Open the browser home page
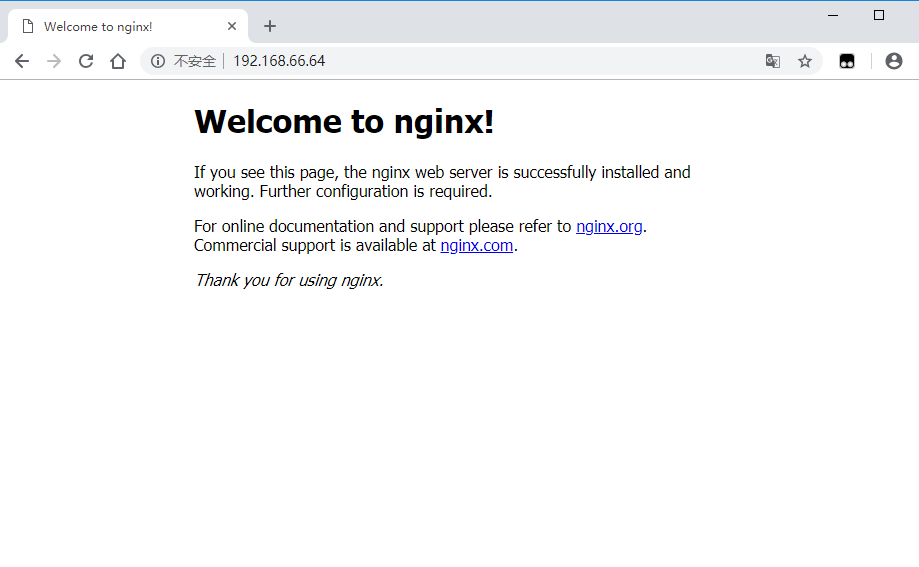Screen dimensions: 919x567 pos(118,61)
